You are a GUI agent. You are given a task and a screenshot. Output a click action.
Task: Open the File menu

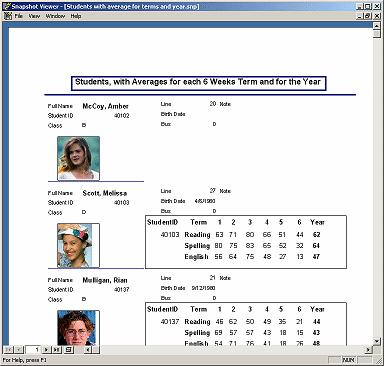point(19,16)
